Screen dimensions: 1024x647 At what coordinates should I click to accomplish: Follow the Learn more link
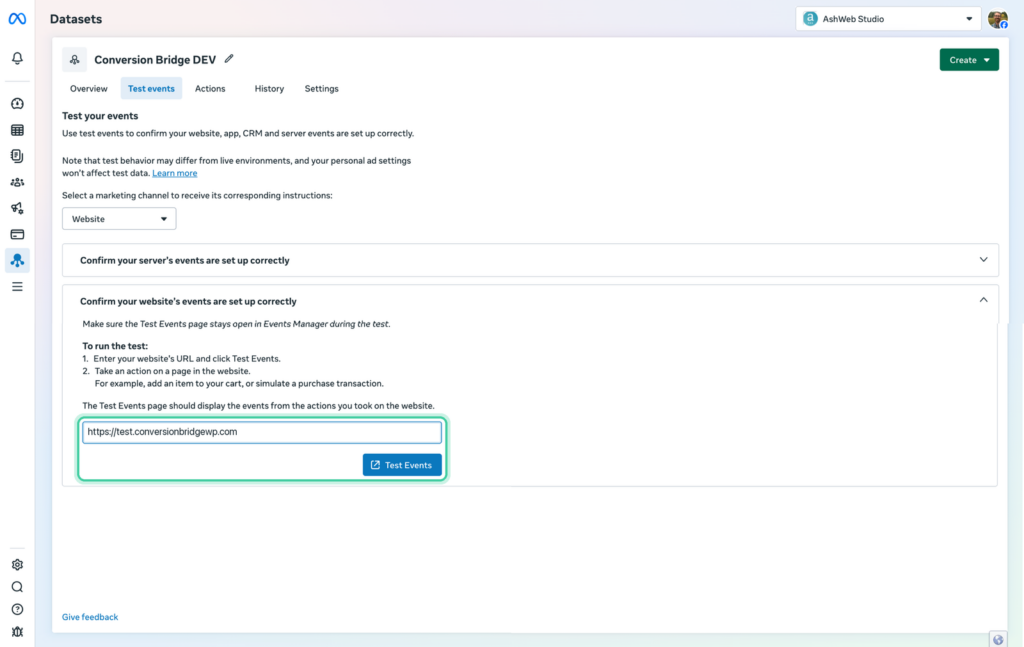[174, 173]
